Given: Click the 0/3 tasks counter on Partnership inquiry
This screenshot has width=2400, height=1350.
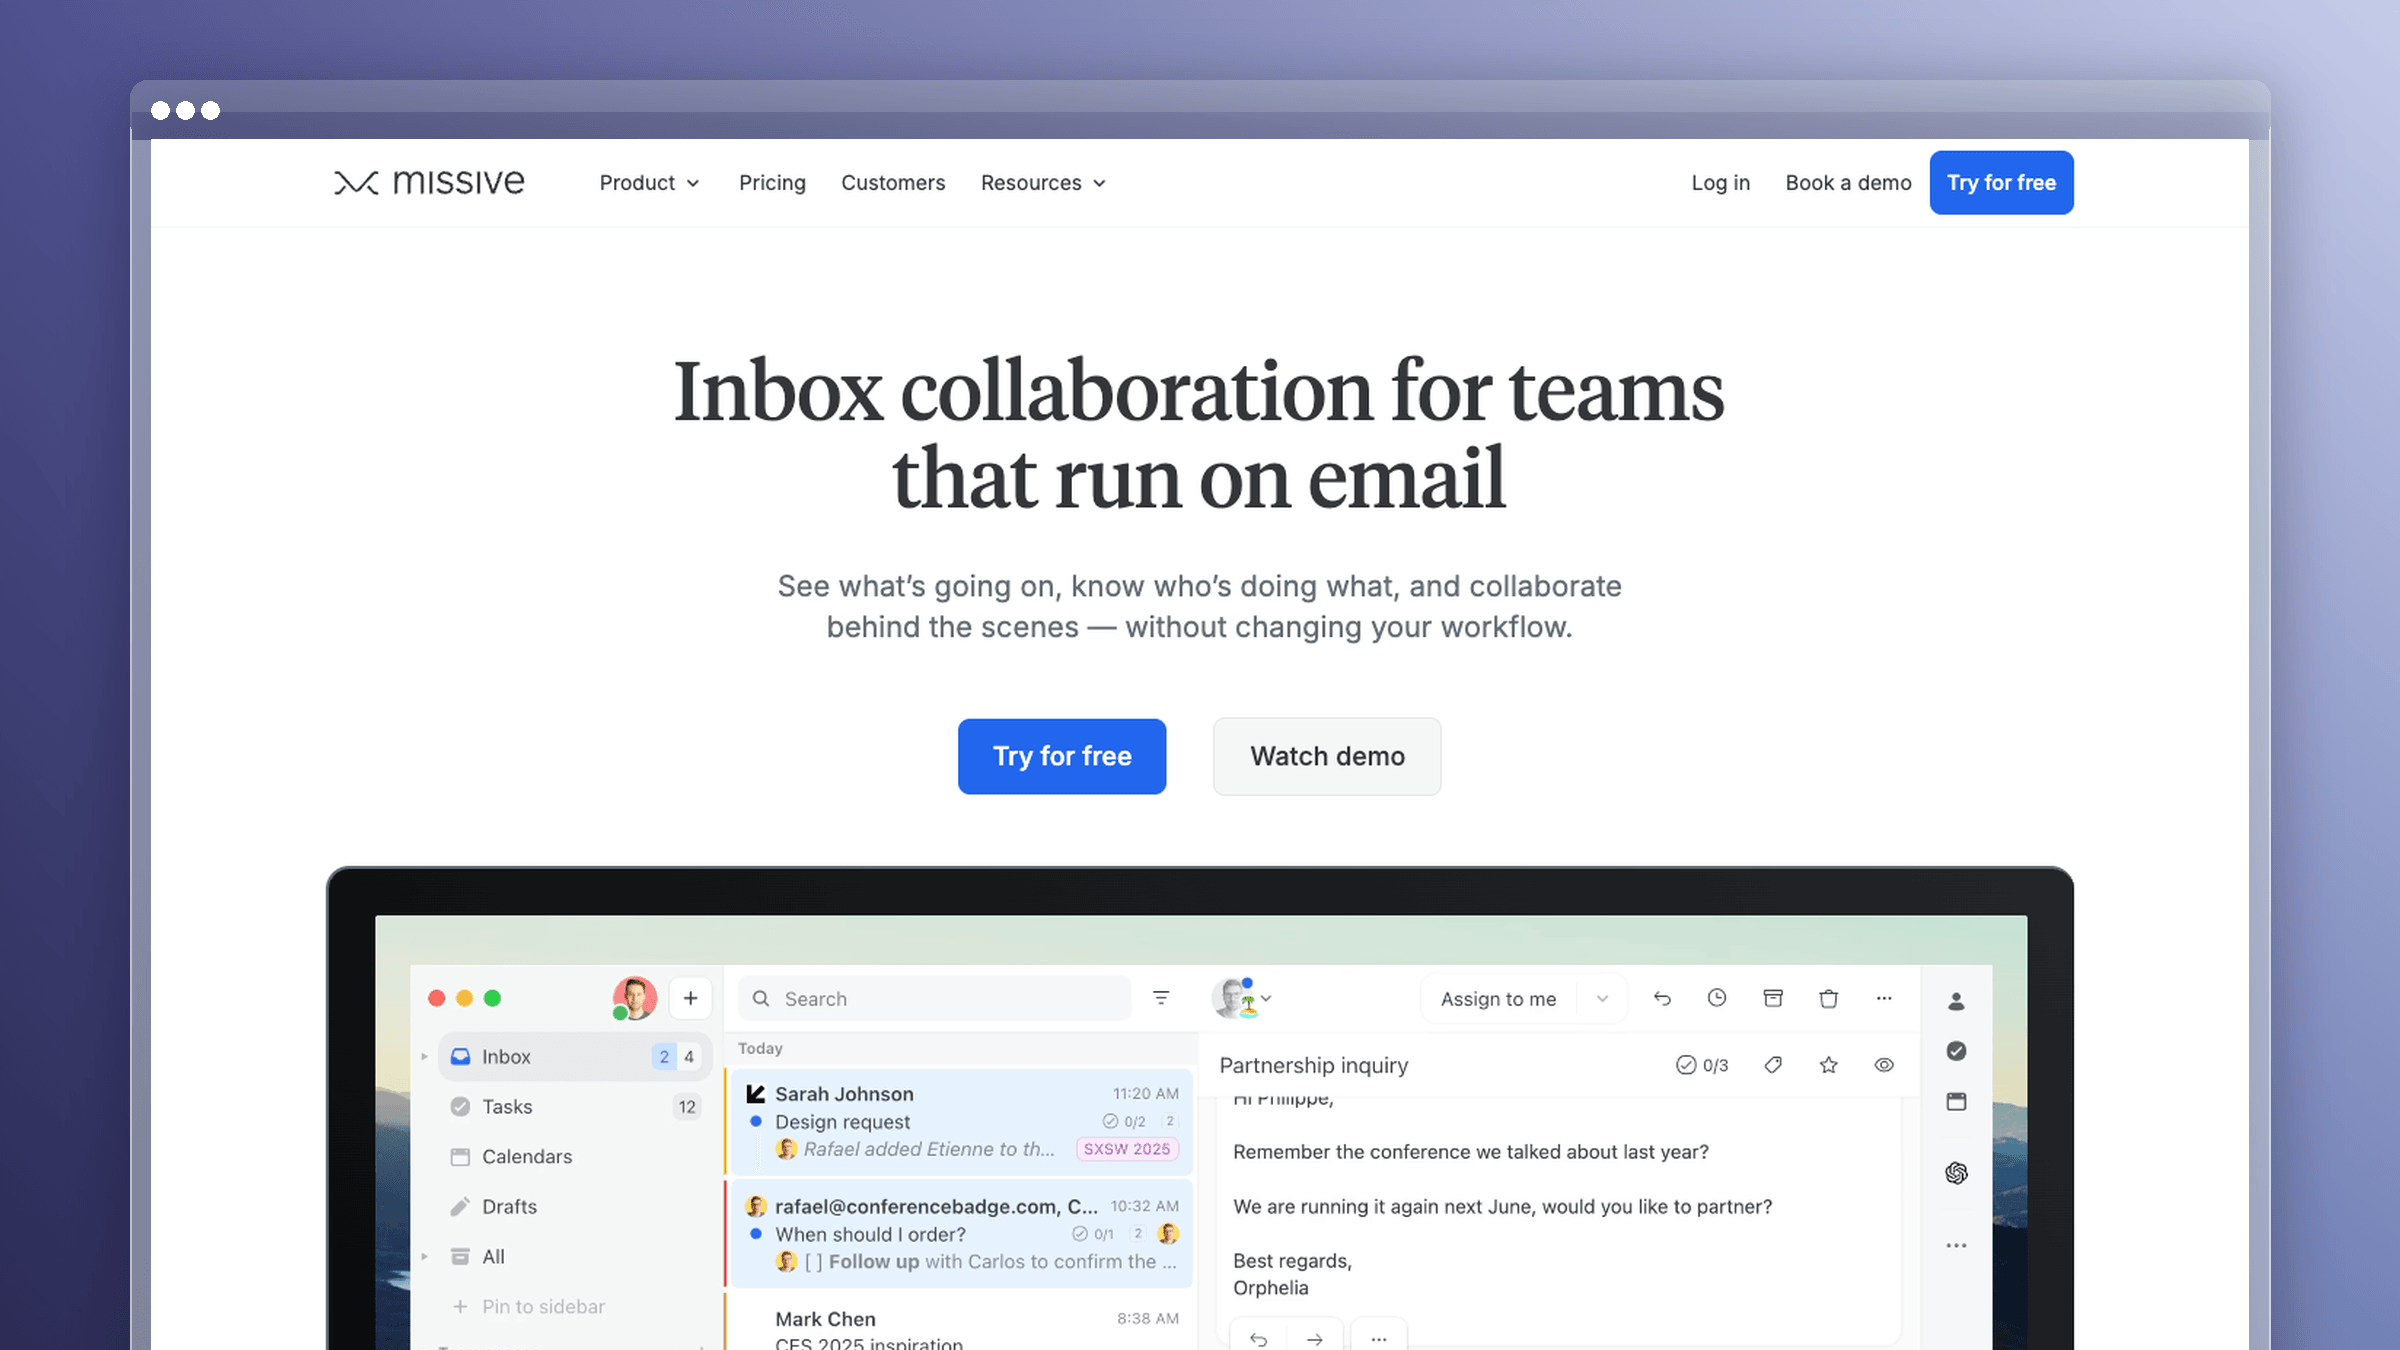Looking at the screenshot, I should point(1702,1065).
